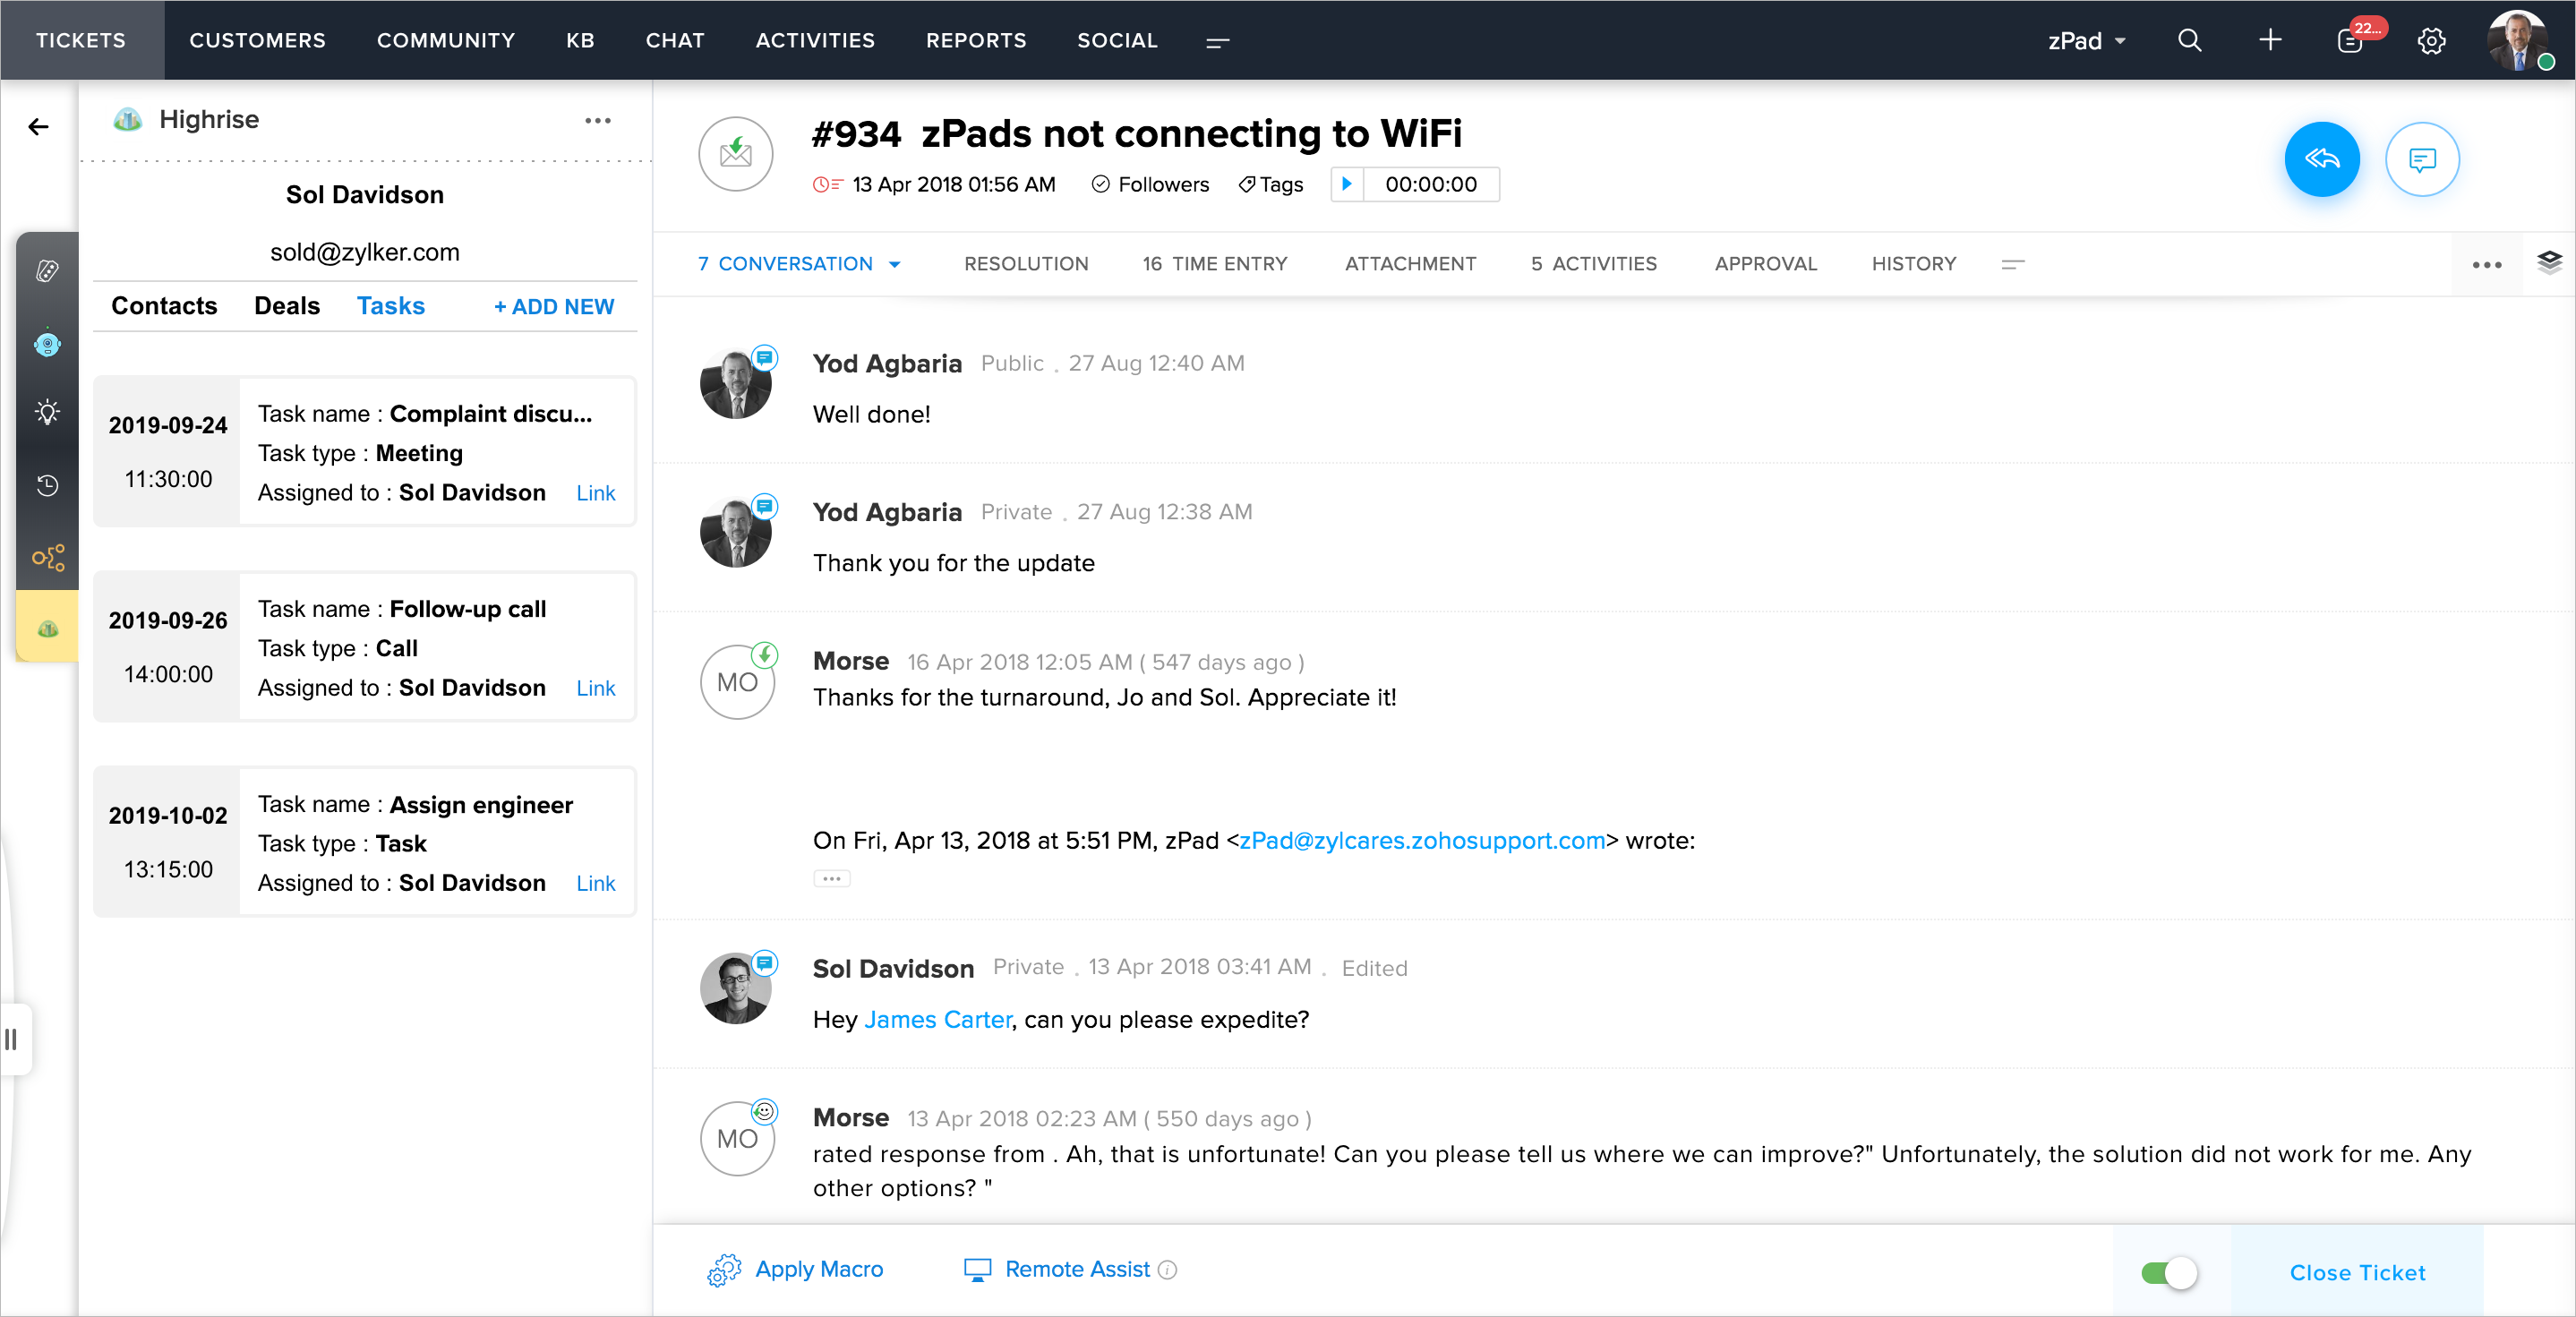
Task: Click the blue Reply All button
Action: (x=2321, y=159)
